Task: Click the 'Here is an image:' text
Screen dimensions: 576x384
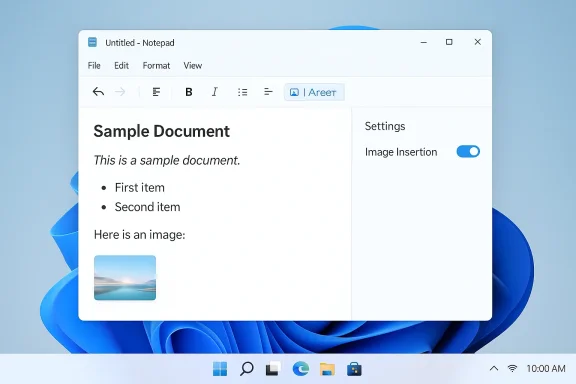Action: (x=140, y=234)
